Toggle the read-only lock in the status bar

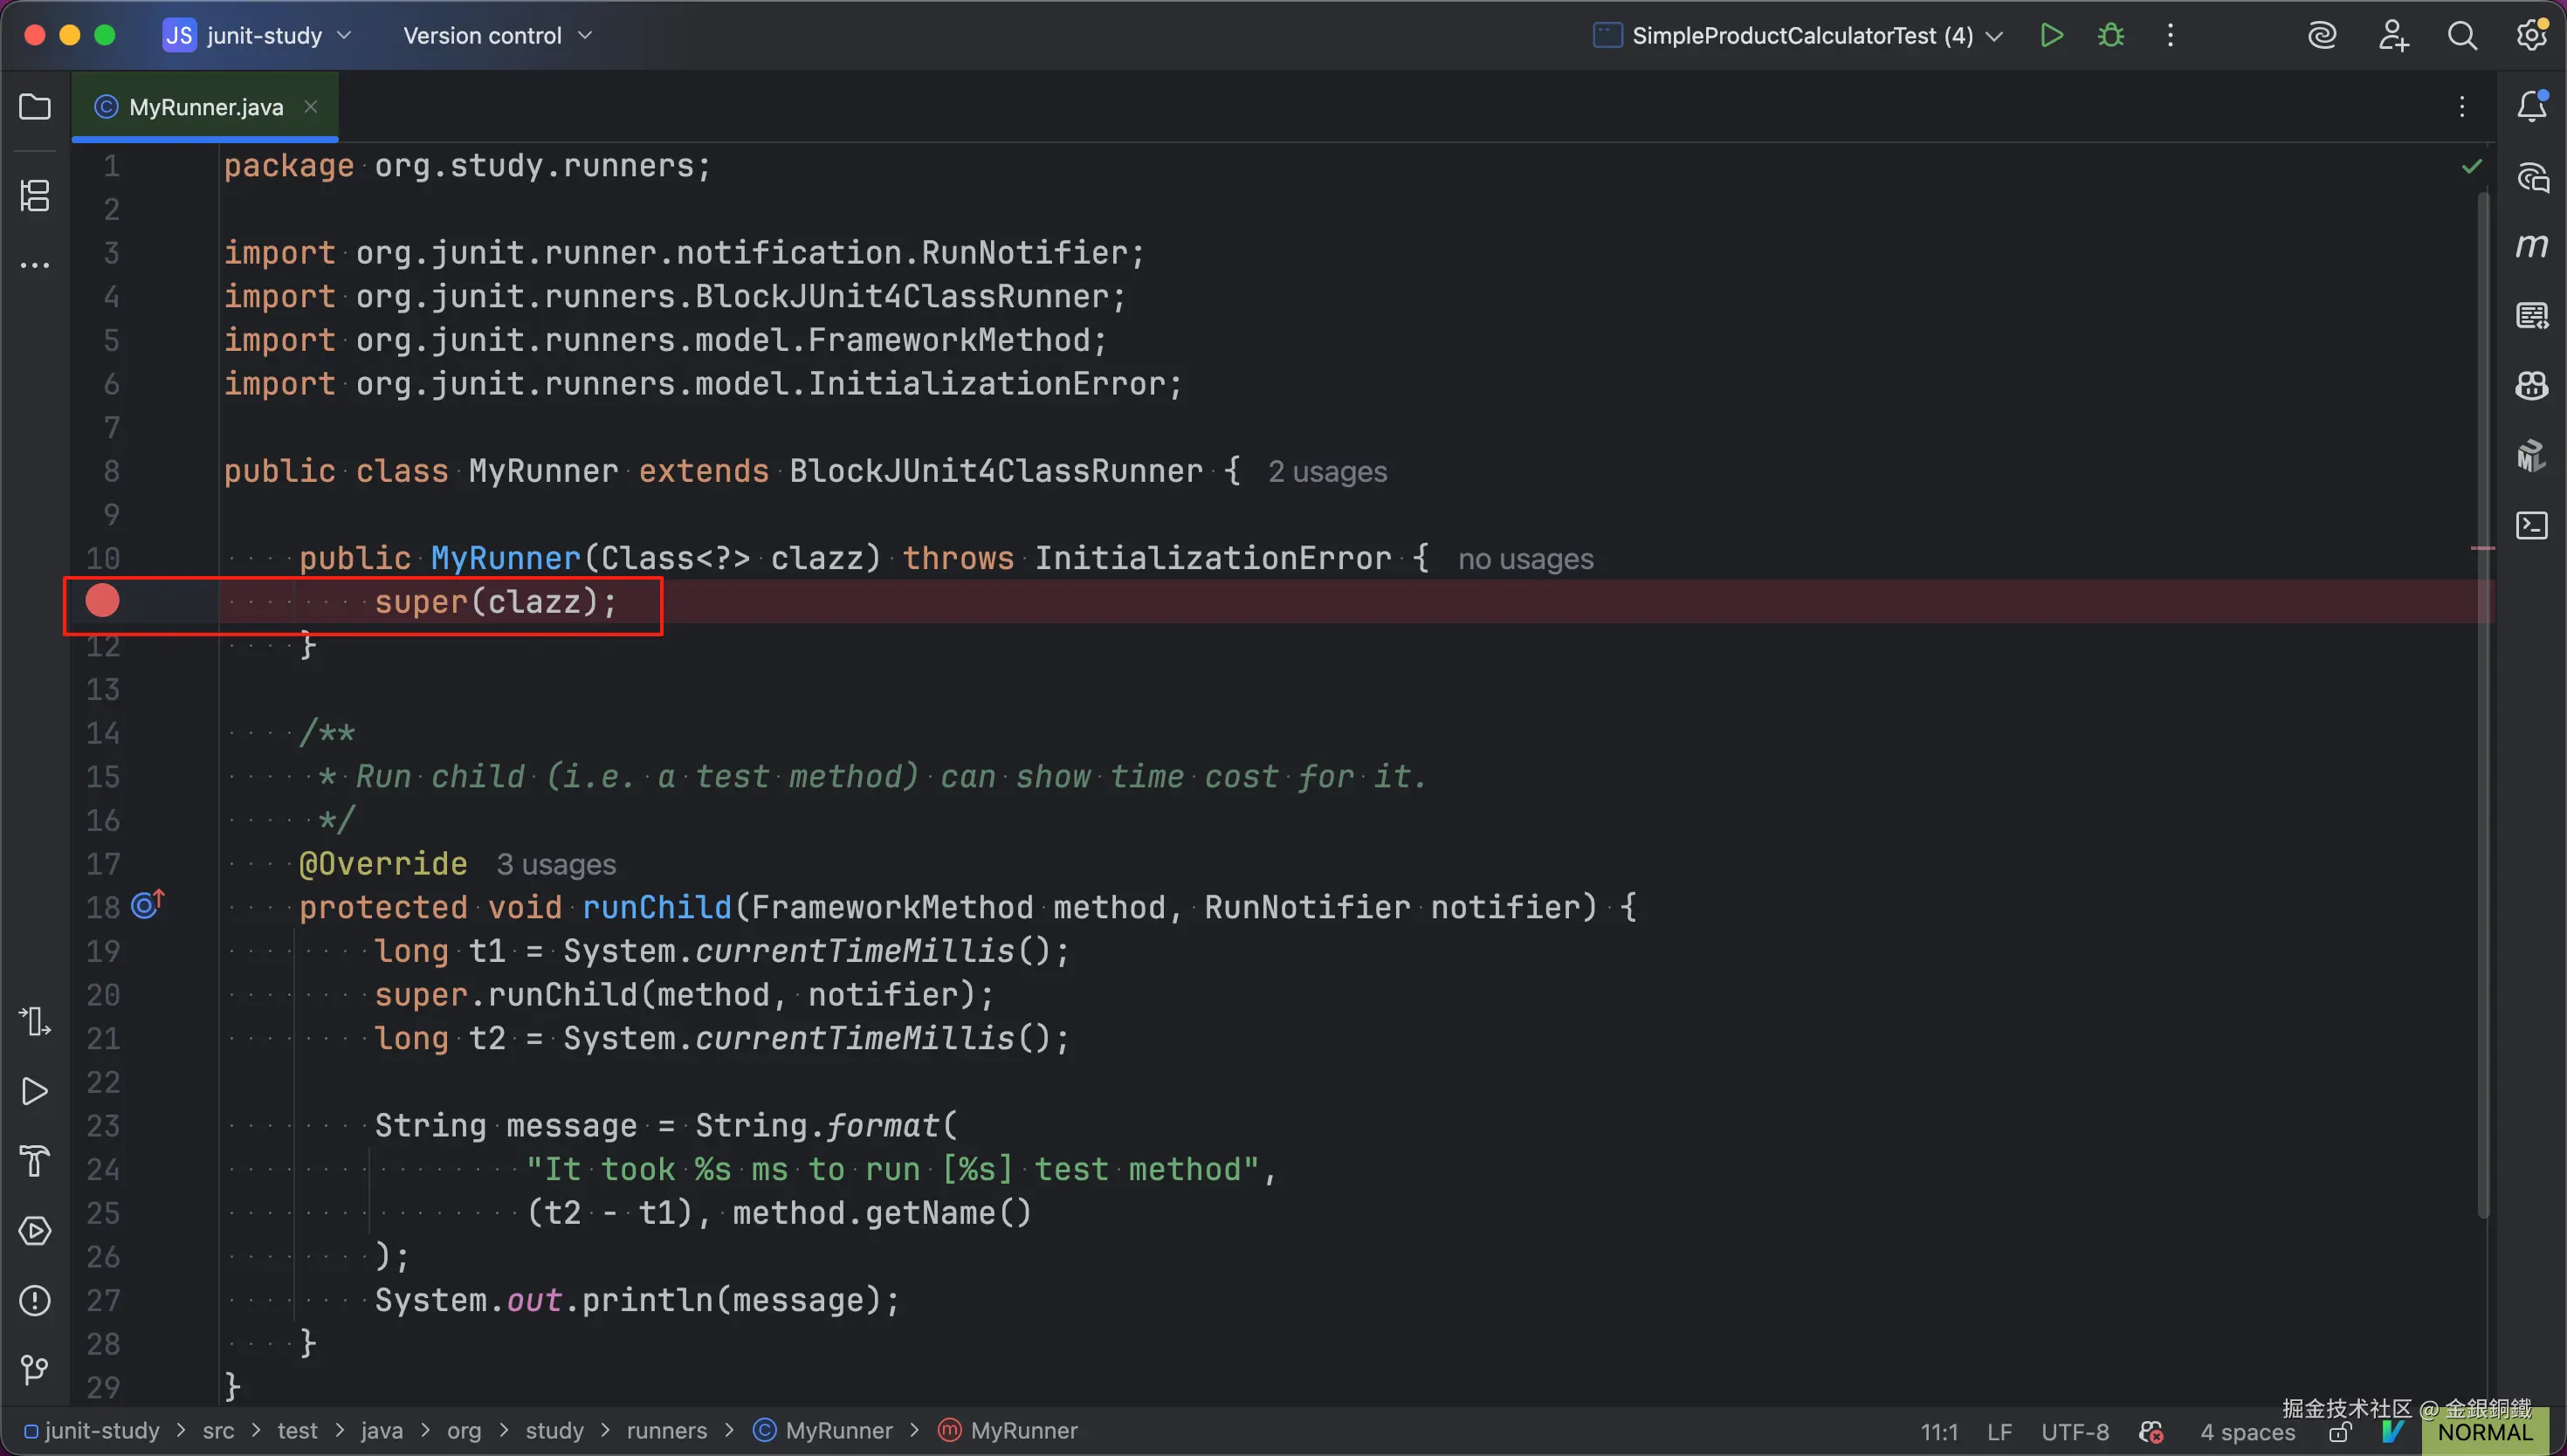(x=2339, y=1433)
